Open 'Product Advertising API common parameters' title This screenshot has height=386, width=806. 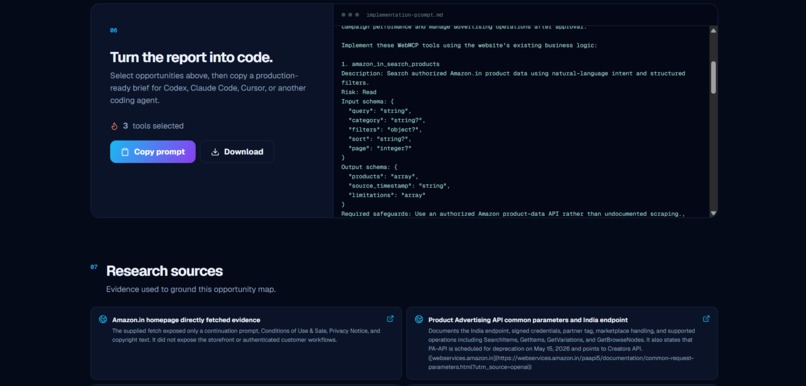[x=528, y=320]
